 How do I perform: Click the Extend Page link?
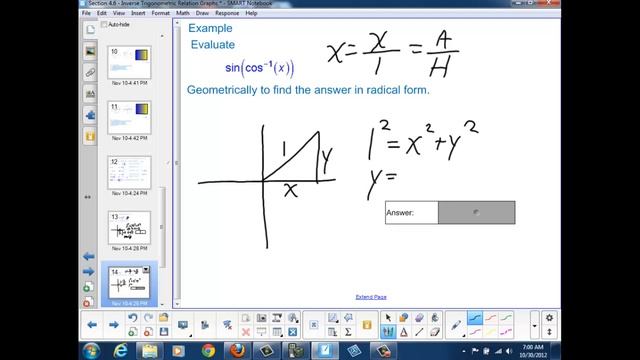pos(371,297)
